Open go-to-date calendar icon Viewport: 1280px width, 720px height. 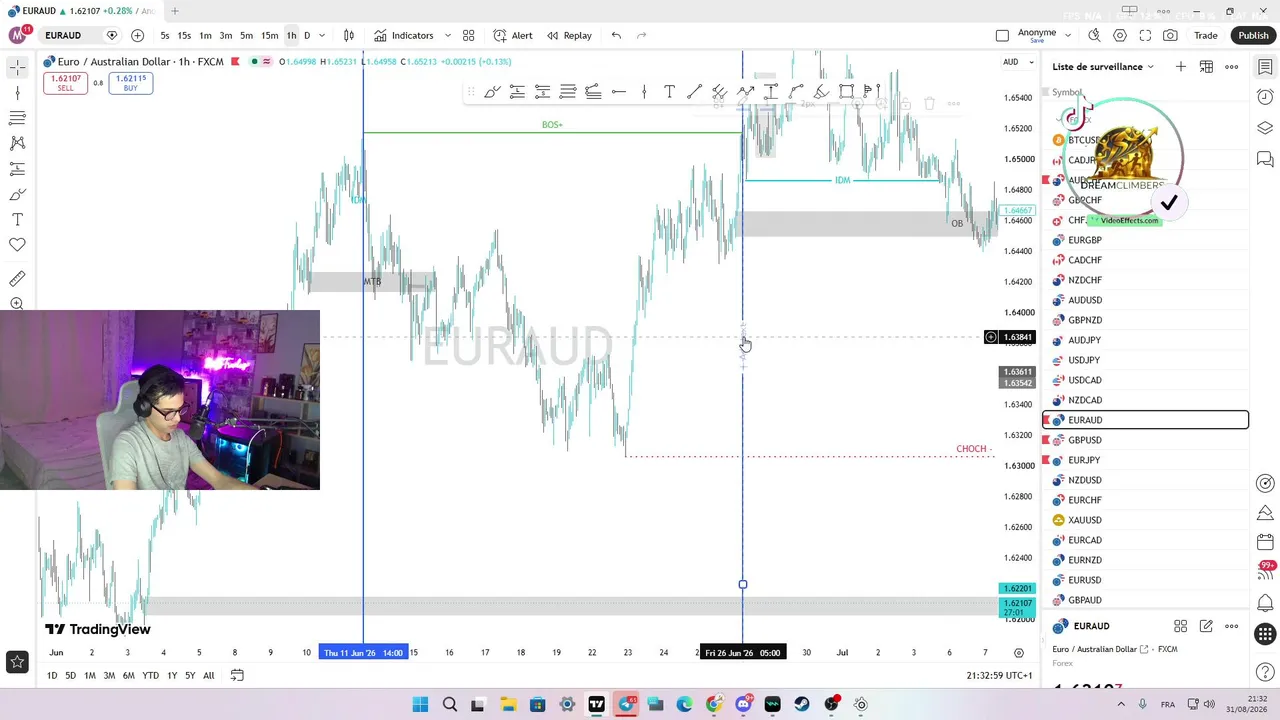[237, 675]
